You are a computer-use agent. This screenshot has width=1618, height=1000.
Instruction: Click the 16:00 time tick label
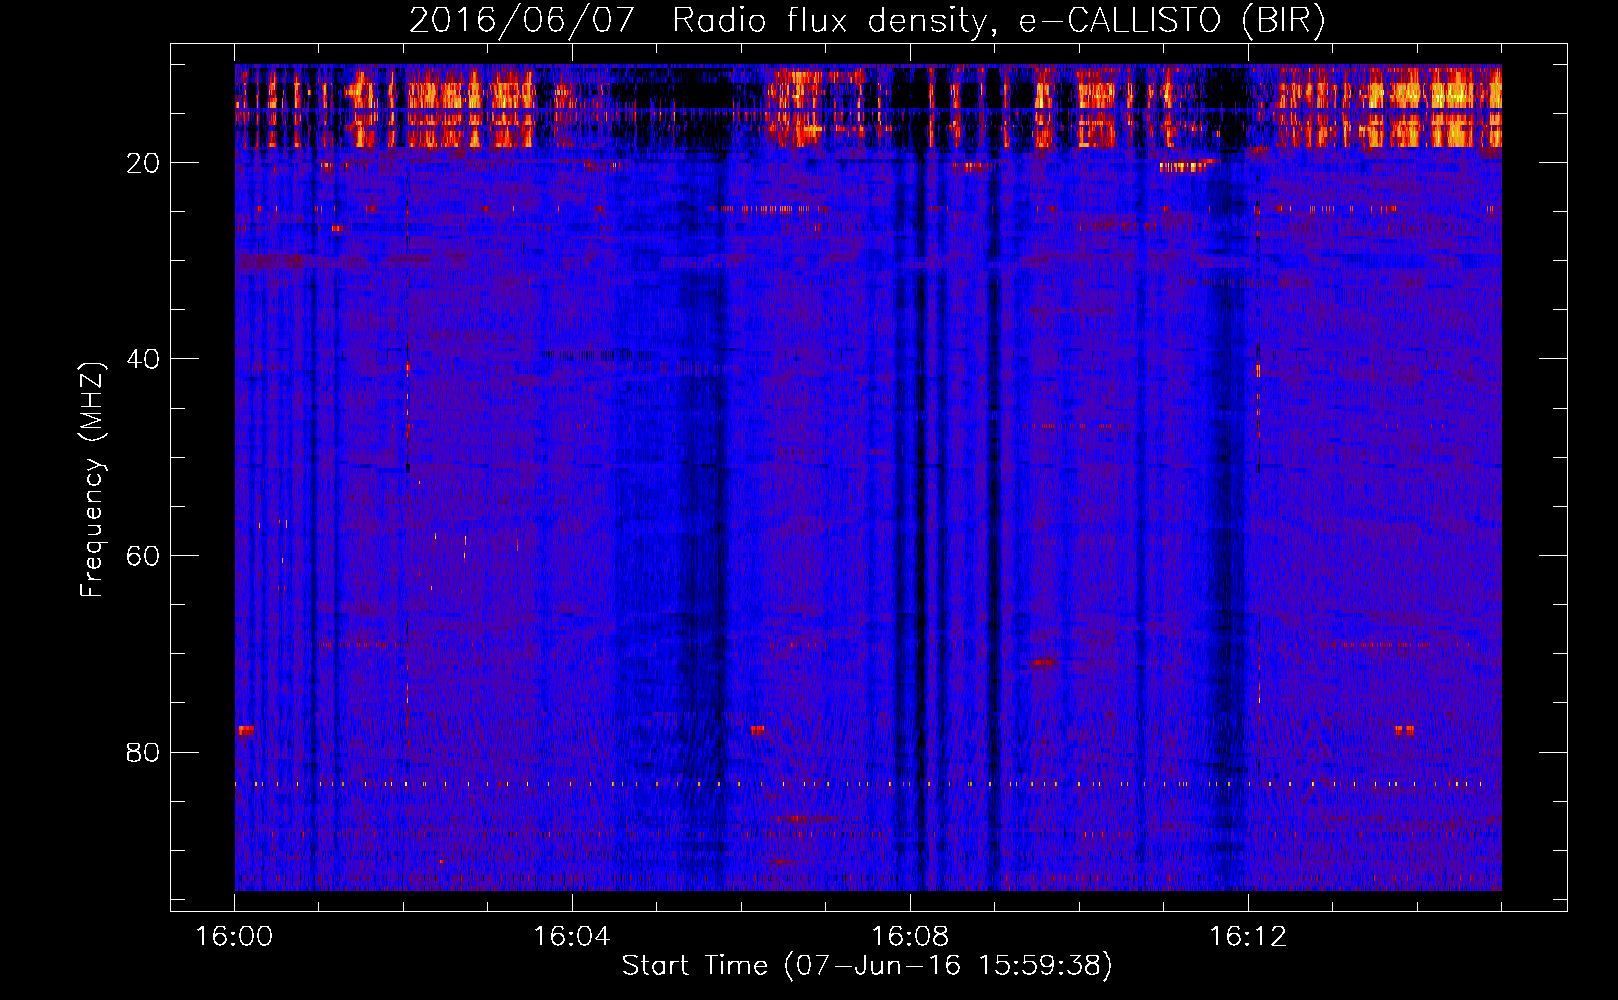234,937
